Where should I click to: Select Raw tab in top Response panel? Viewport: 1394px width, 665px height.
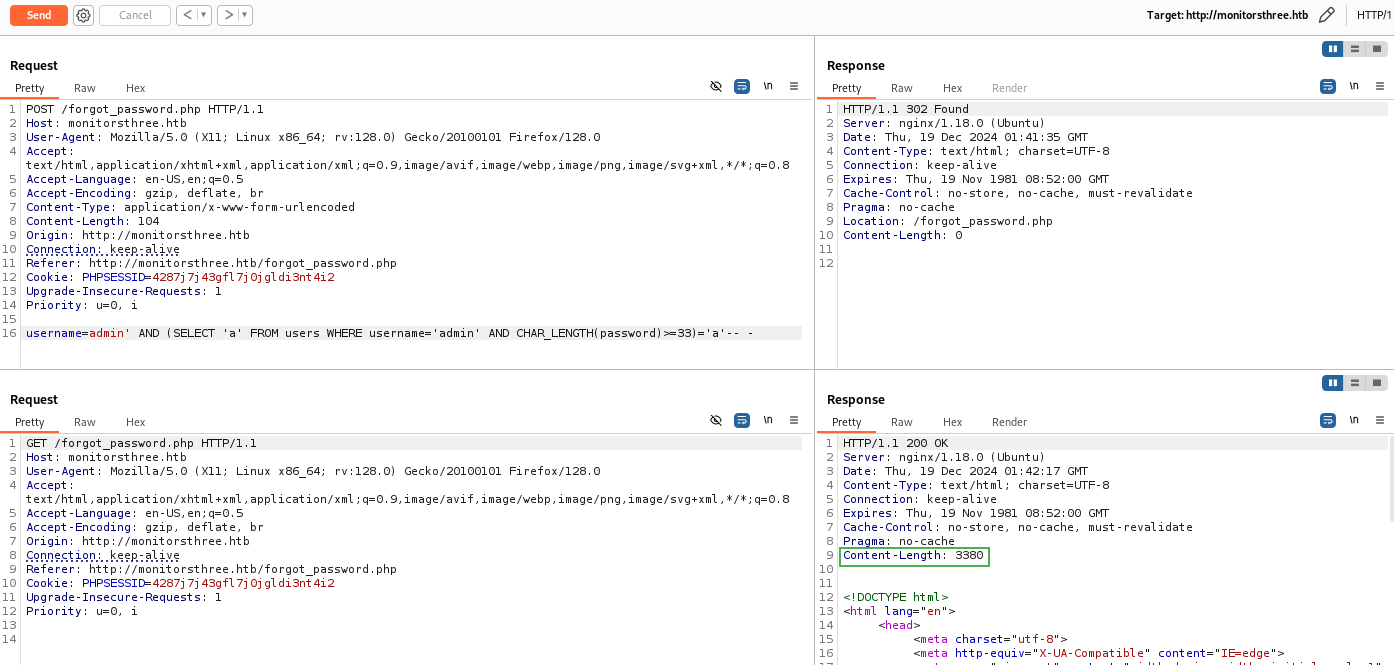point(902,88)
